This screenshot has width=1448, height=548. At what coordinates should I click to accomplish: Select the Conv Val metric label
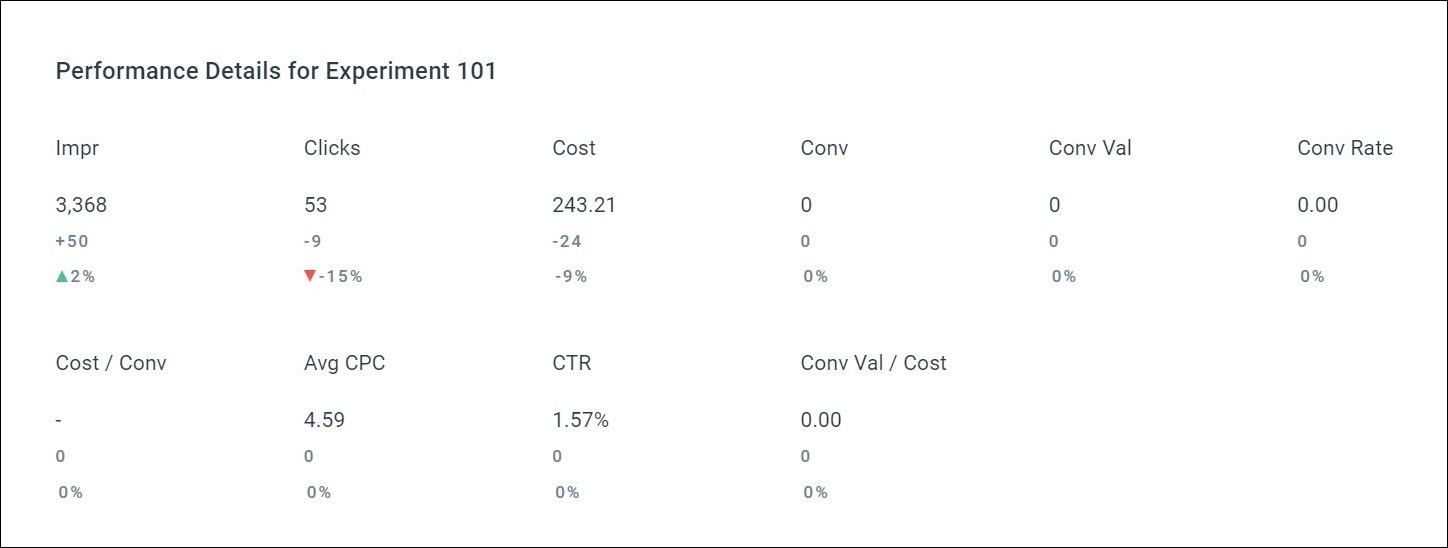(x=1090, y=148)
